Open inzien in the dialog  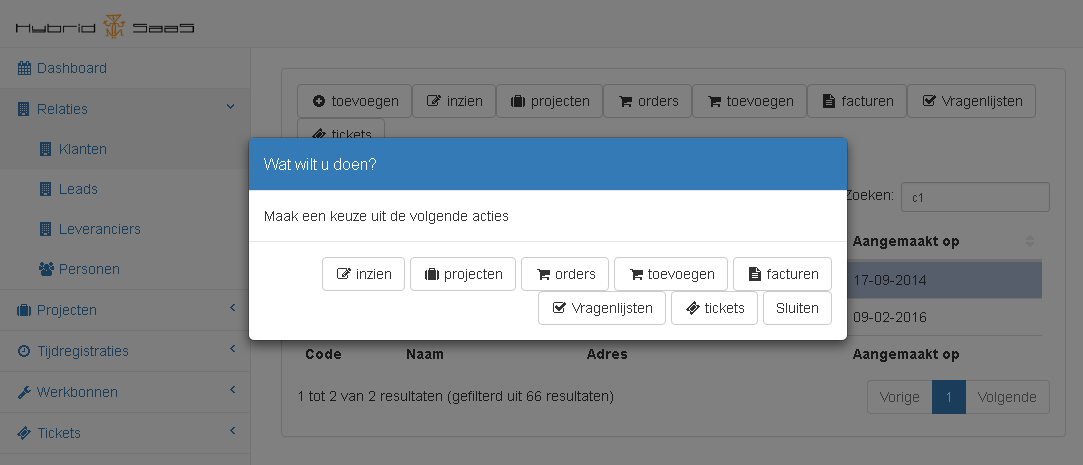point(363,274)
